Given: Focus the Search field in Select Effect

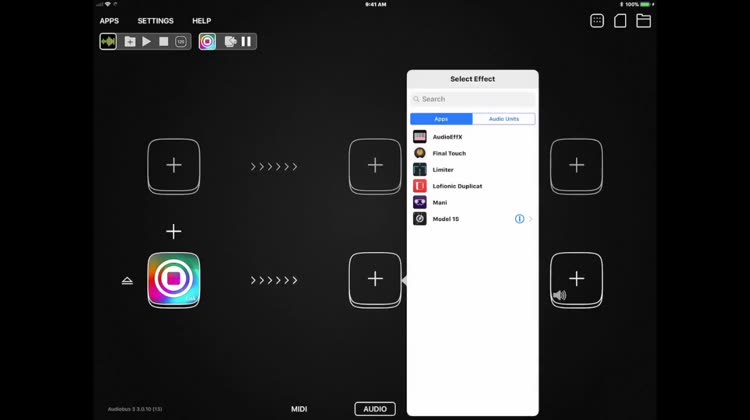Looking at the screenshot, I should click(x=473, y=99).
